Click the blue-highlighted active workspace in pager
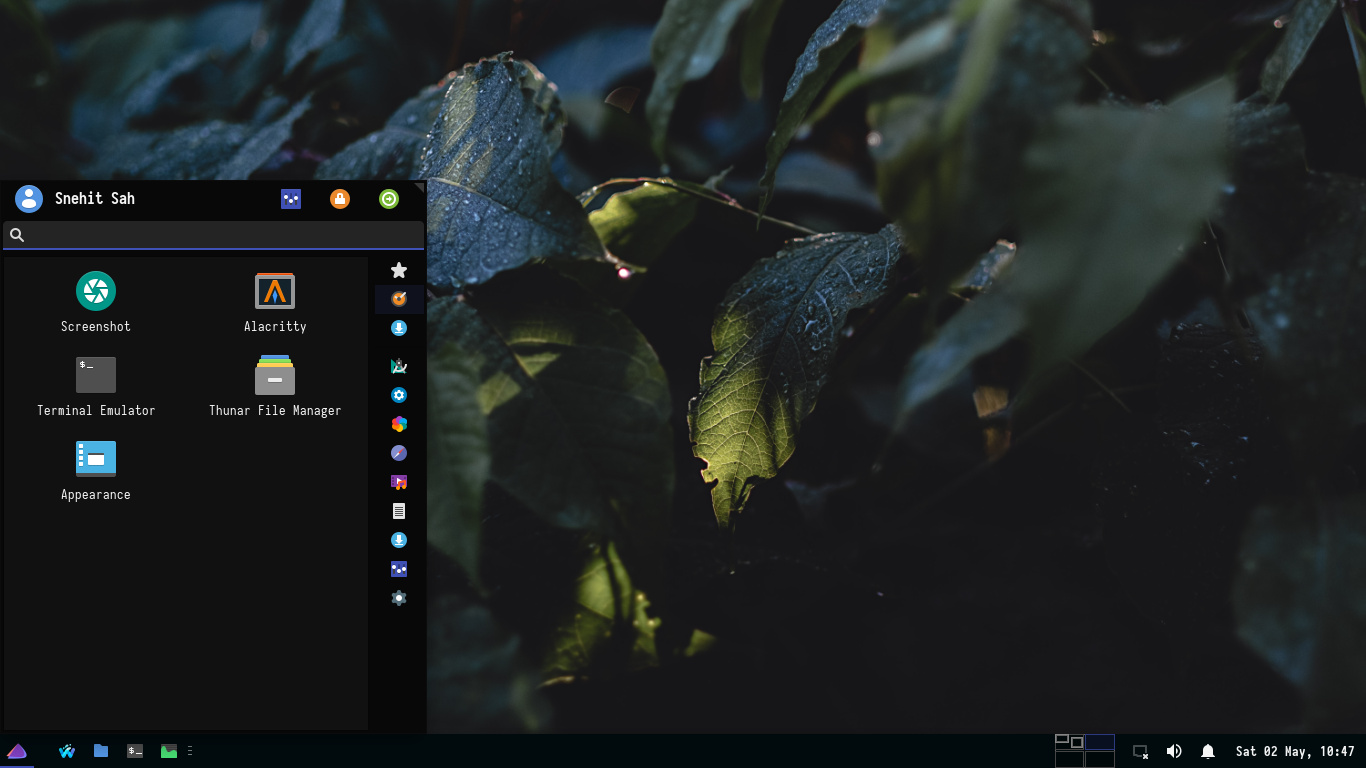The image size is (1366, 768). point(1100,742)
